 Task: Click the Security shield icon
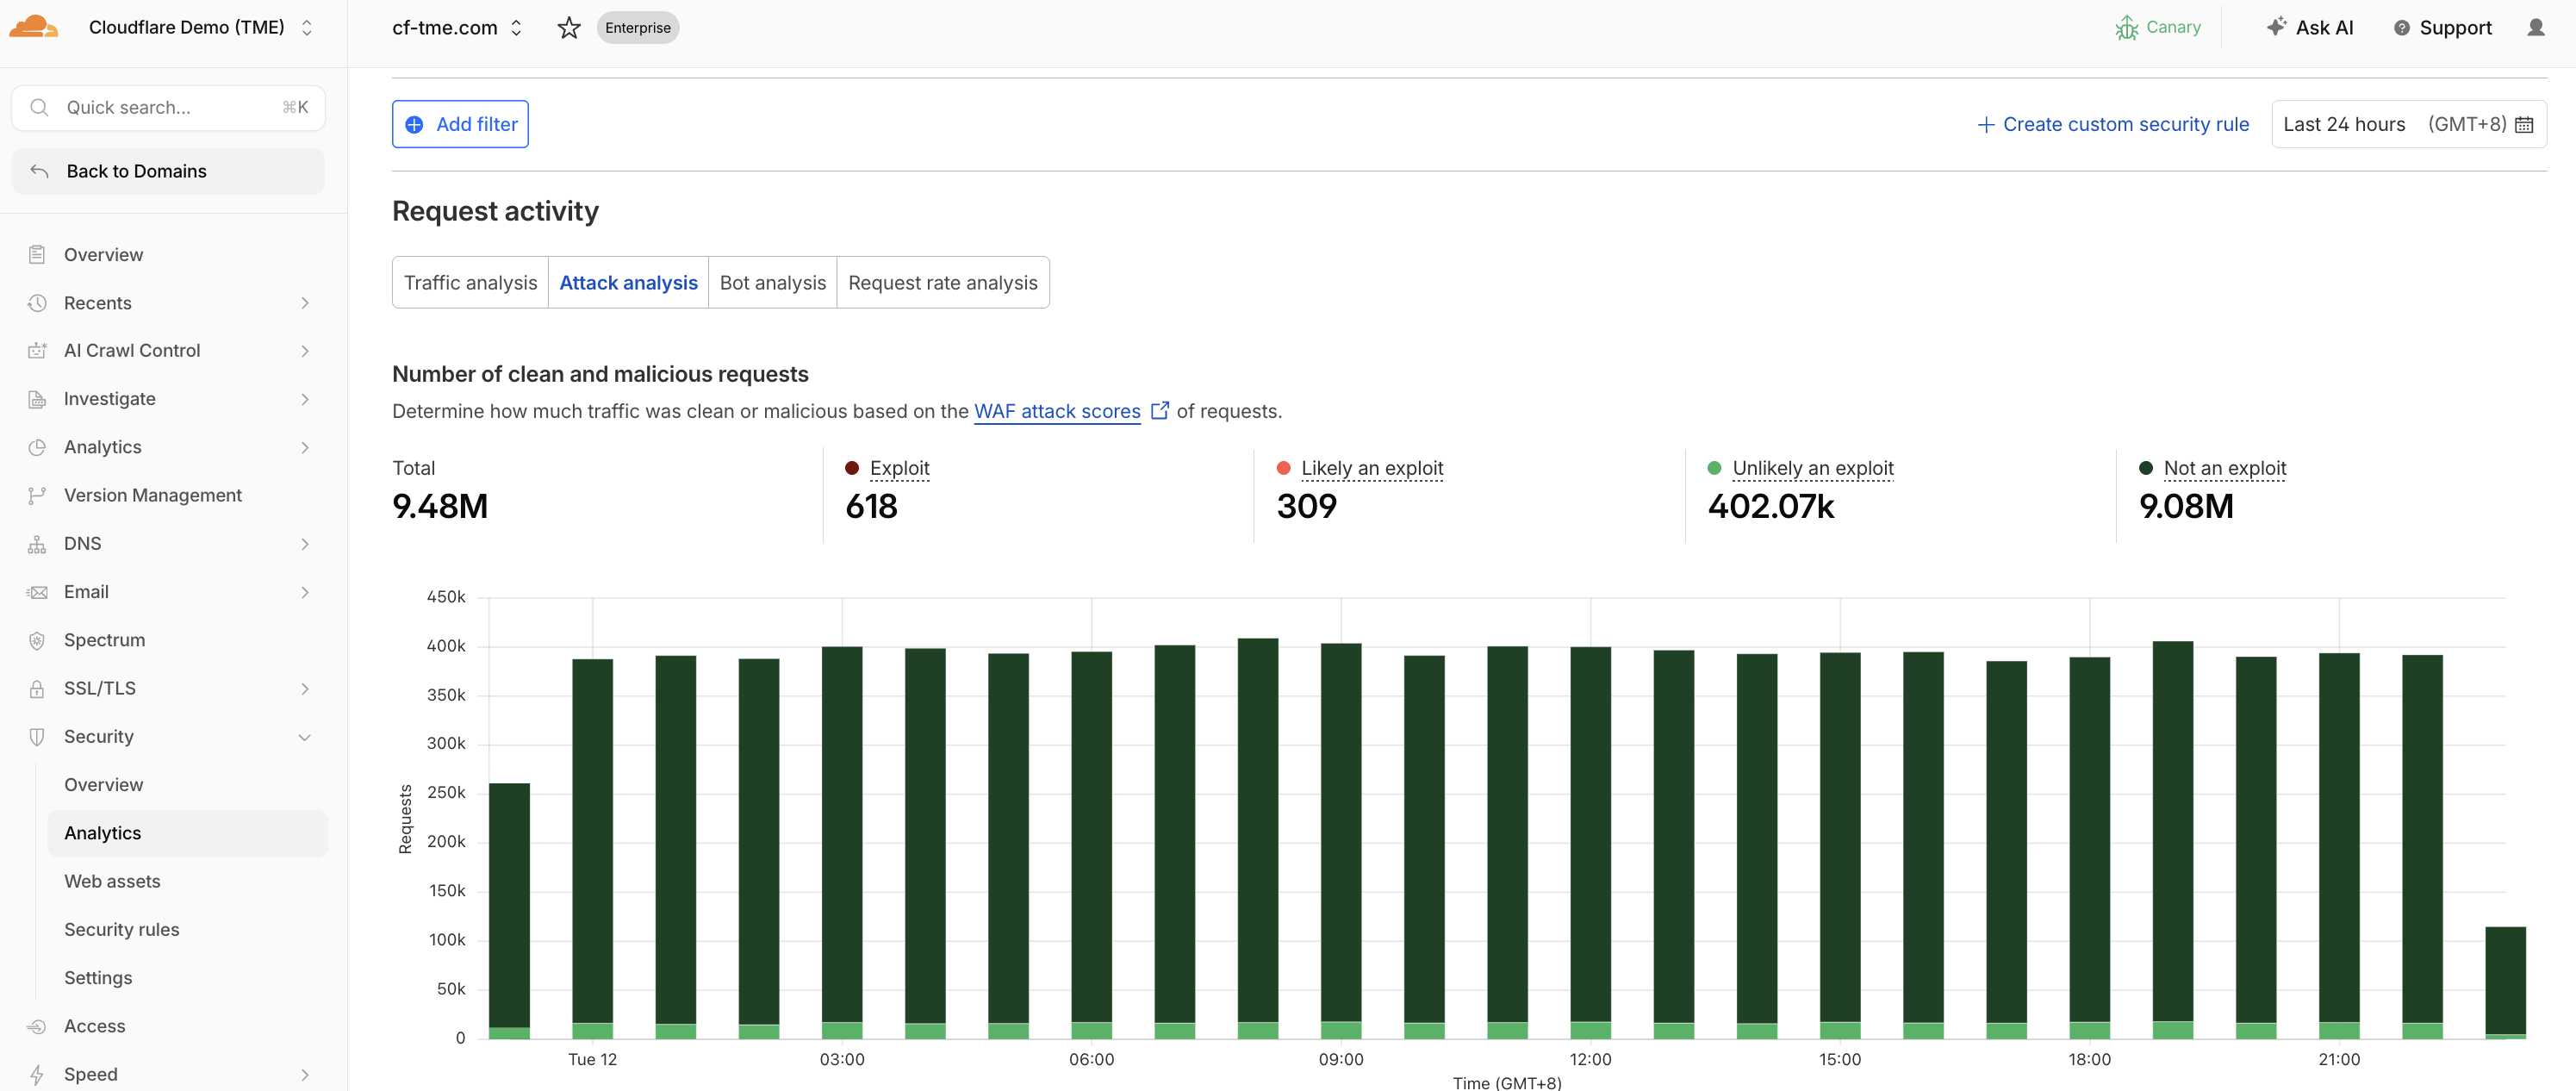pyautogui.click(x=37, y=737)
